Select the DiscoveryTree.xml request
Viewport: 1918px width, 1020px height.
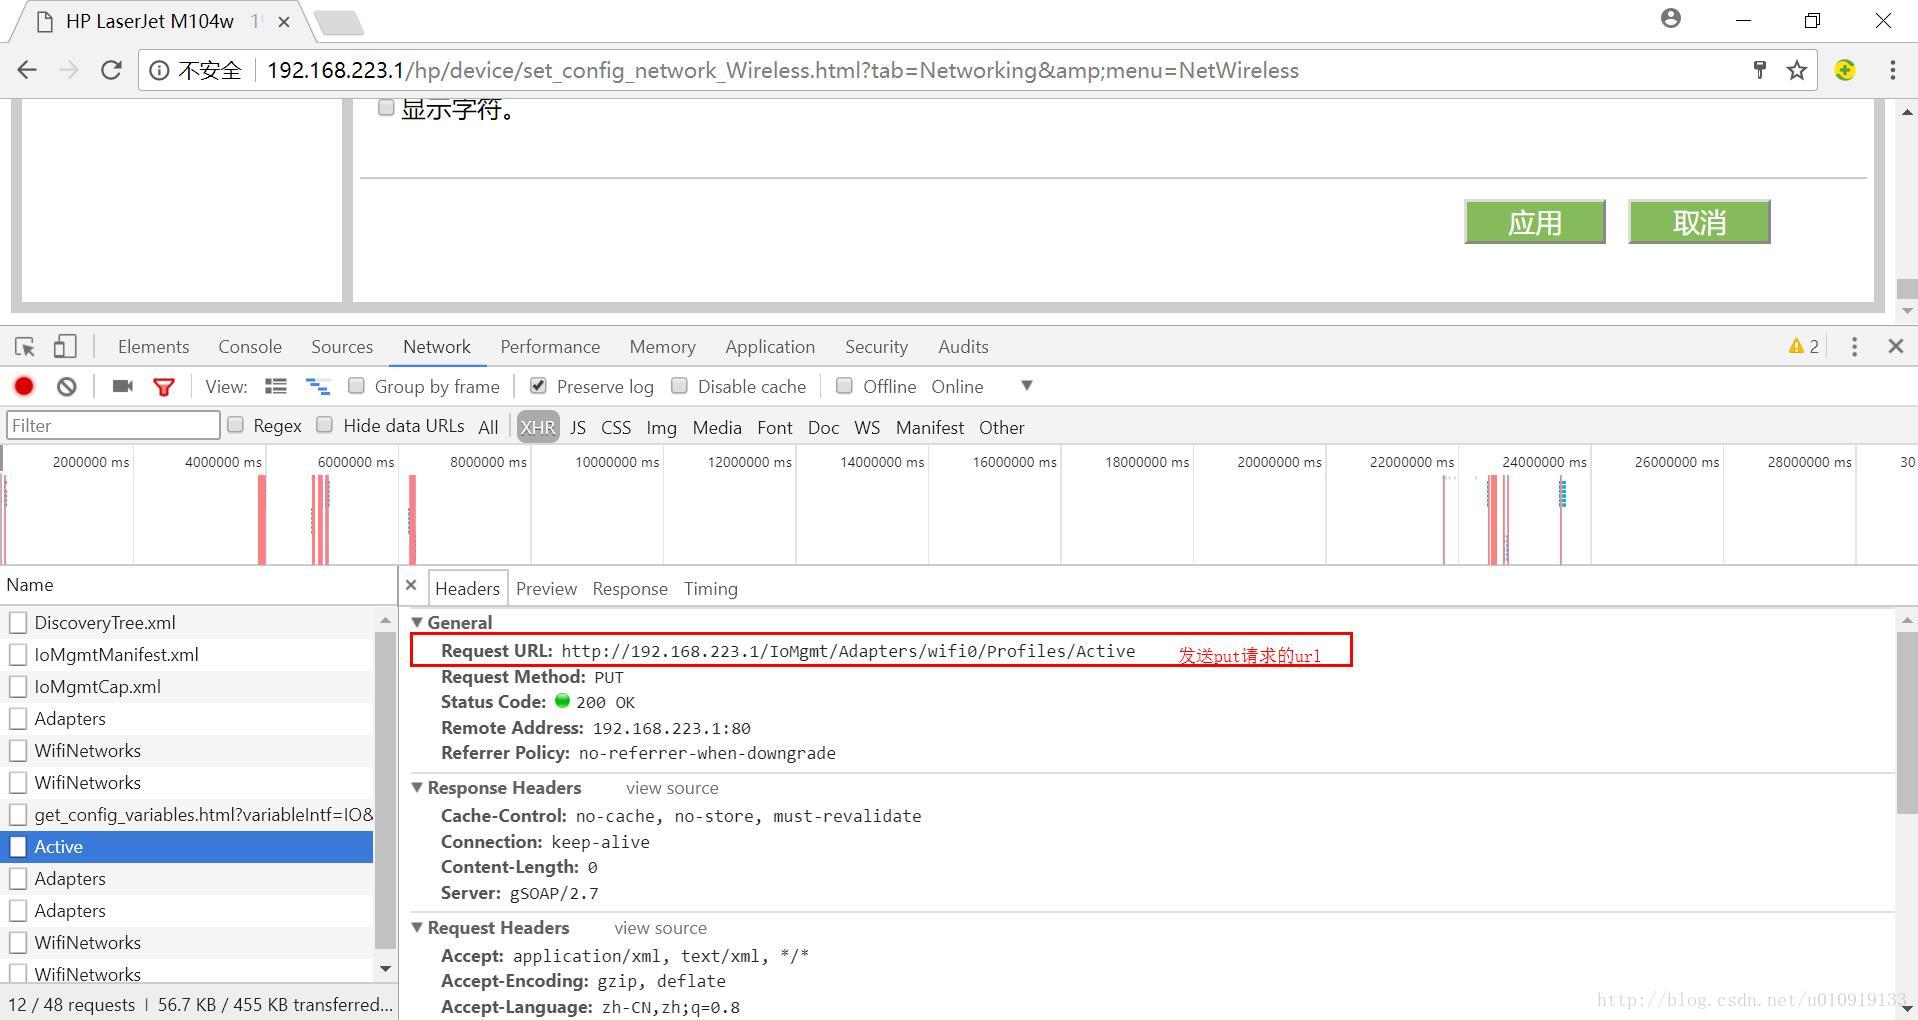click(x=187, y=622)
